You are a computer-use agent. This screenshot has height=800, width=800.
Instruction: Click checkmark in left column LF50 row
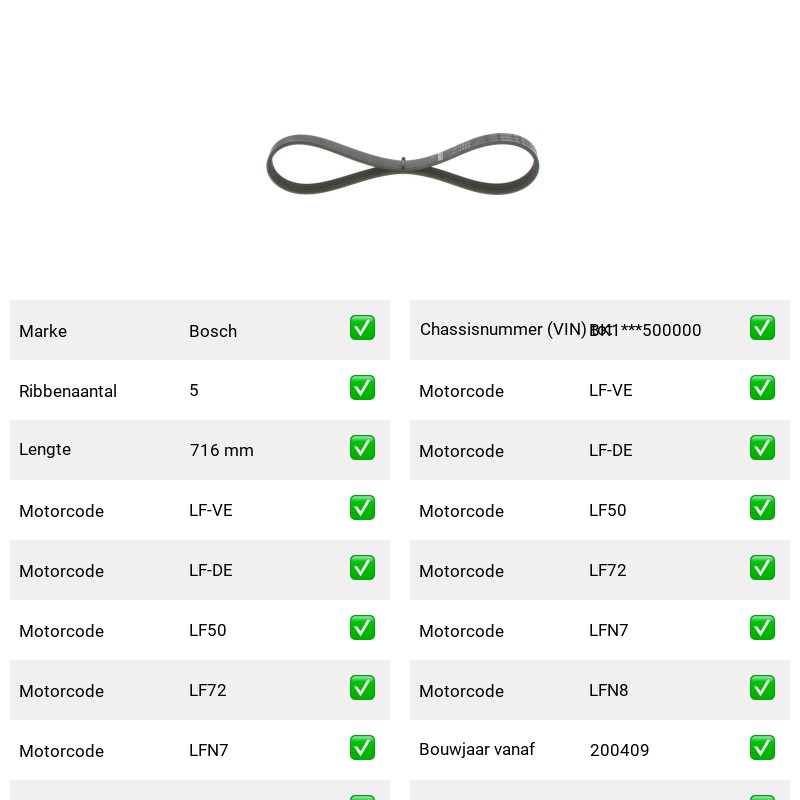click(x=362, y=628)
